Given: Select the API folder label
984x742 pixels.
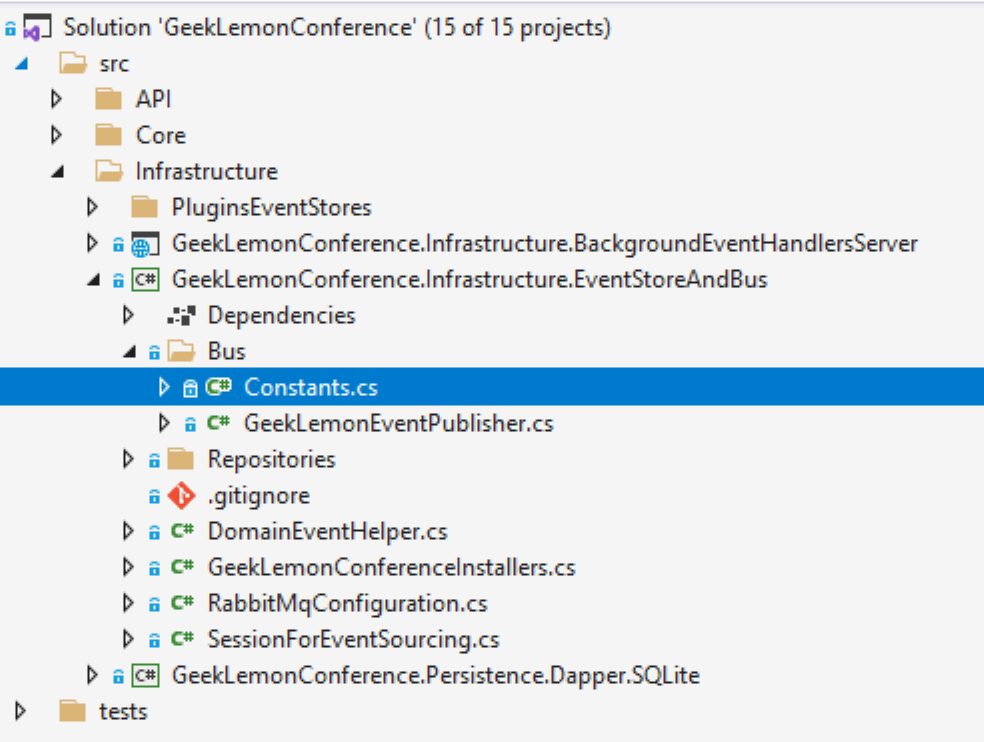Looking at the screenshot, I should point(153,99).
